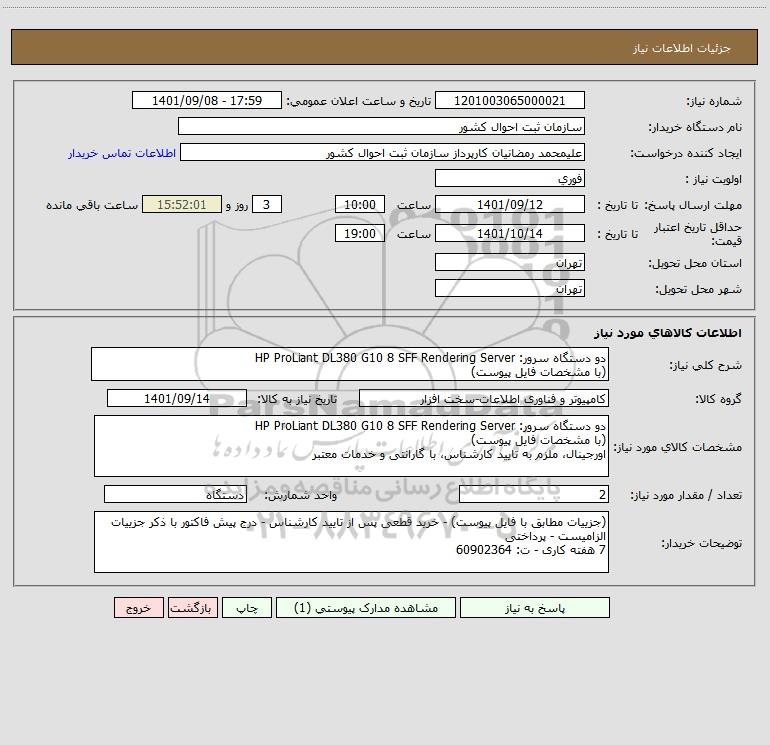The height and width of the screenshot is (745, 770).
Task: Click the deadline time field 10:00
Action: point(359,204)
